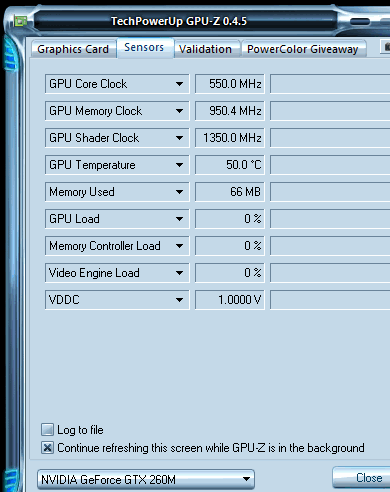The height and width of the screenshot is (492, 390).
Task: Click the screenshot camera icon beside the tabs
Action: (x=386, y=47)
